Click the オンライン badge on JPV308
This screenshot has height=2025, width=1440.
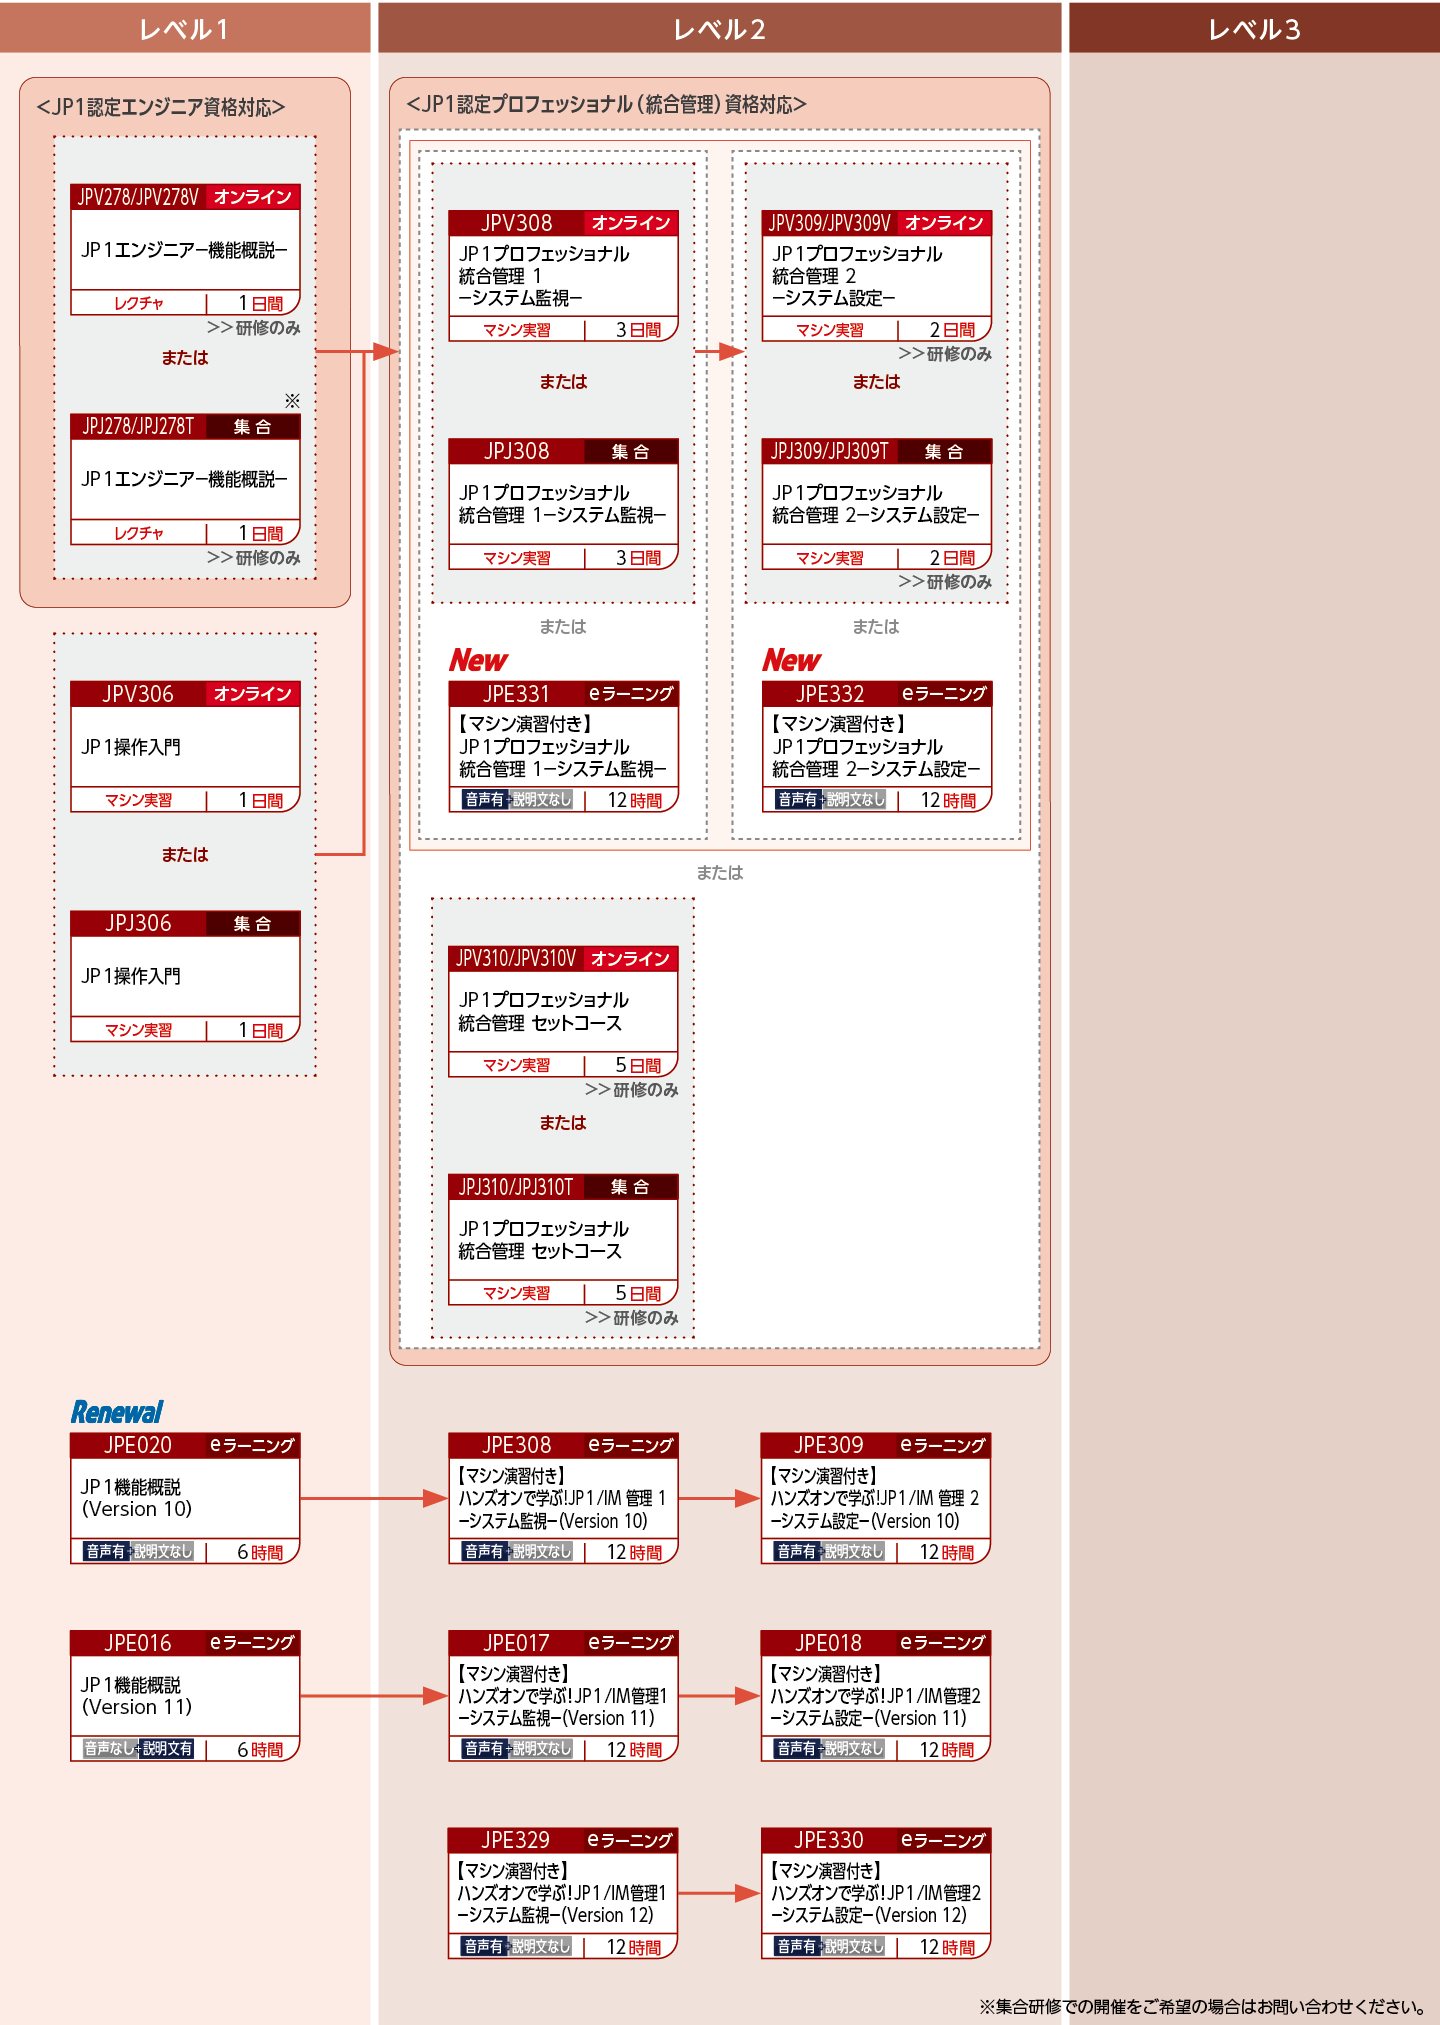(631, 223)
